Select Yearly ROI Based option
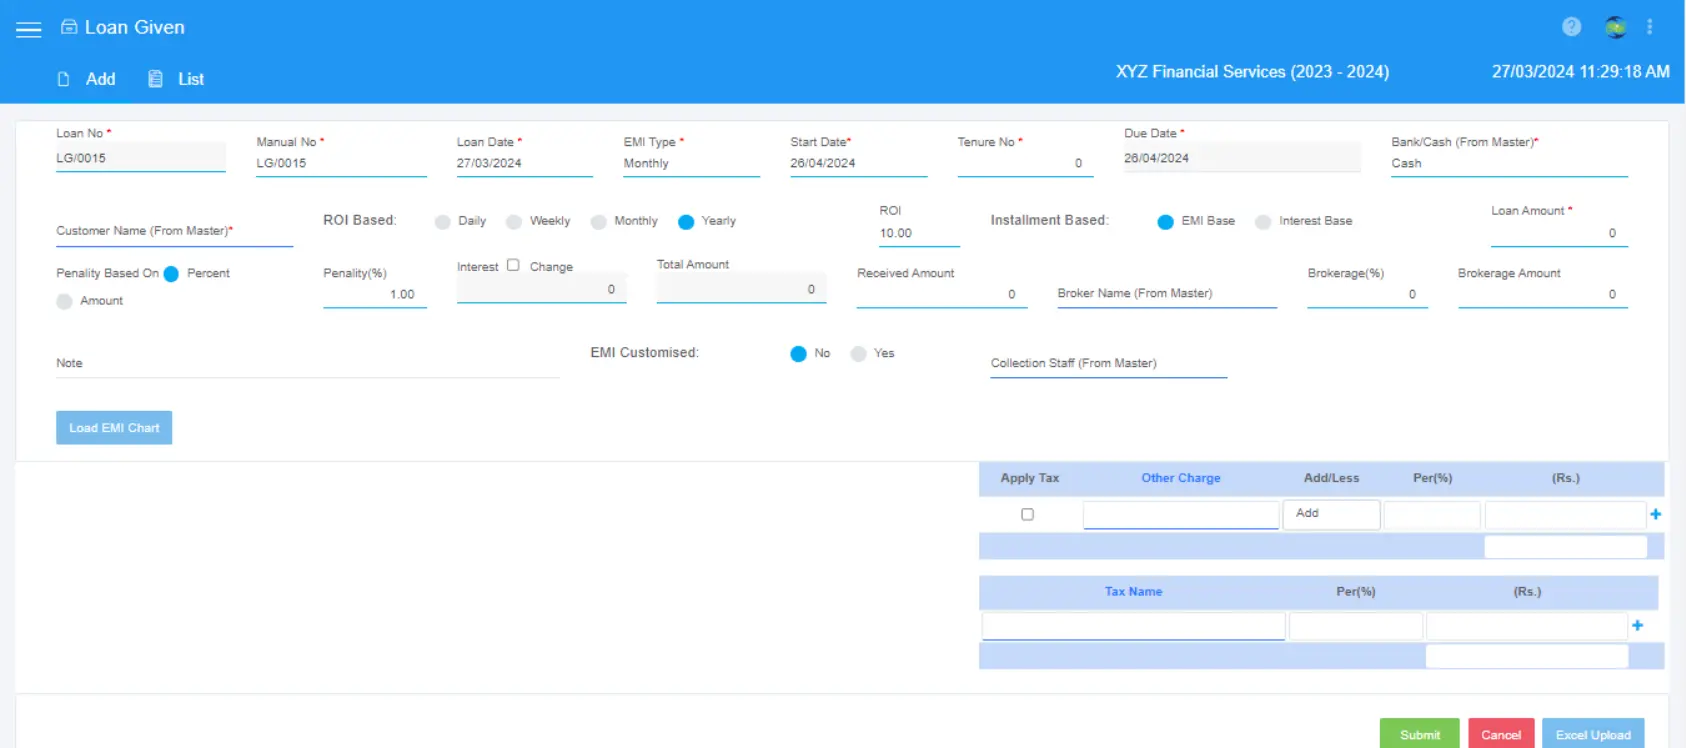 point(686,222)
